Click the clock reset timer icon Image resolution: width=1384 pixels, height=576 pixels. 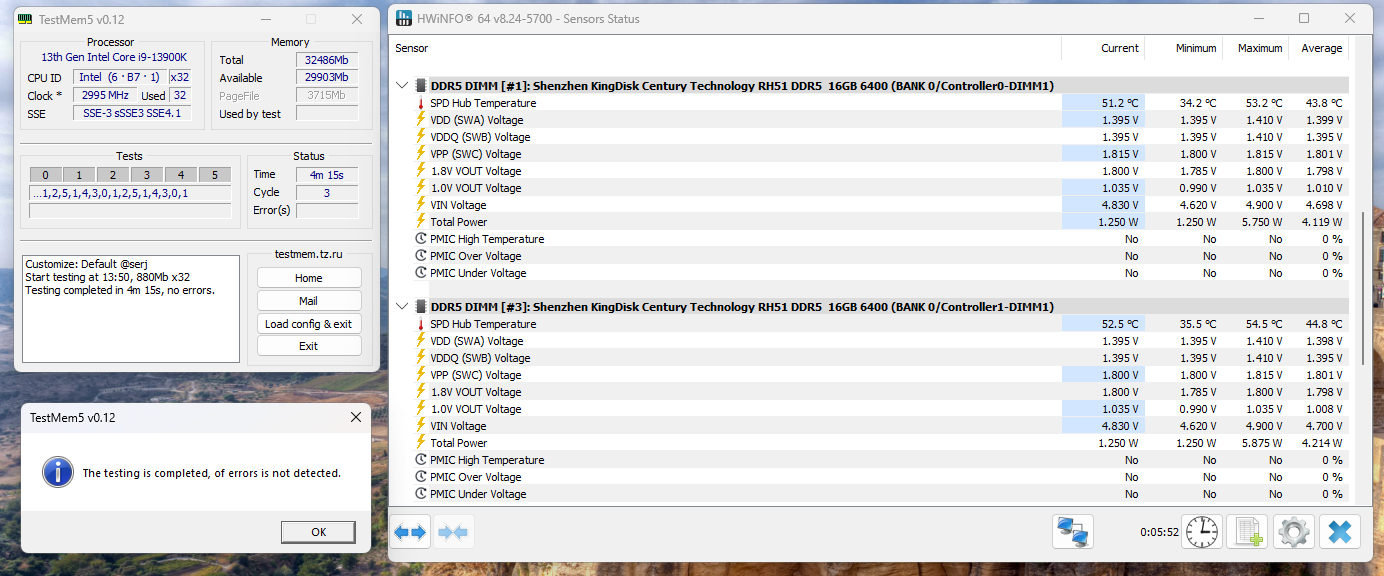1202,531
